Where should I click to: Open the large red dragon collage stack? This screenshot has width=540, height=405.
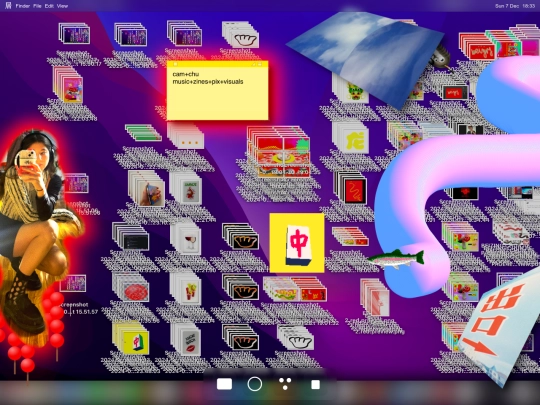coord(279,152)
